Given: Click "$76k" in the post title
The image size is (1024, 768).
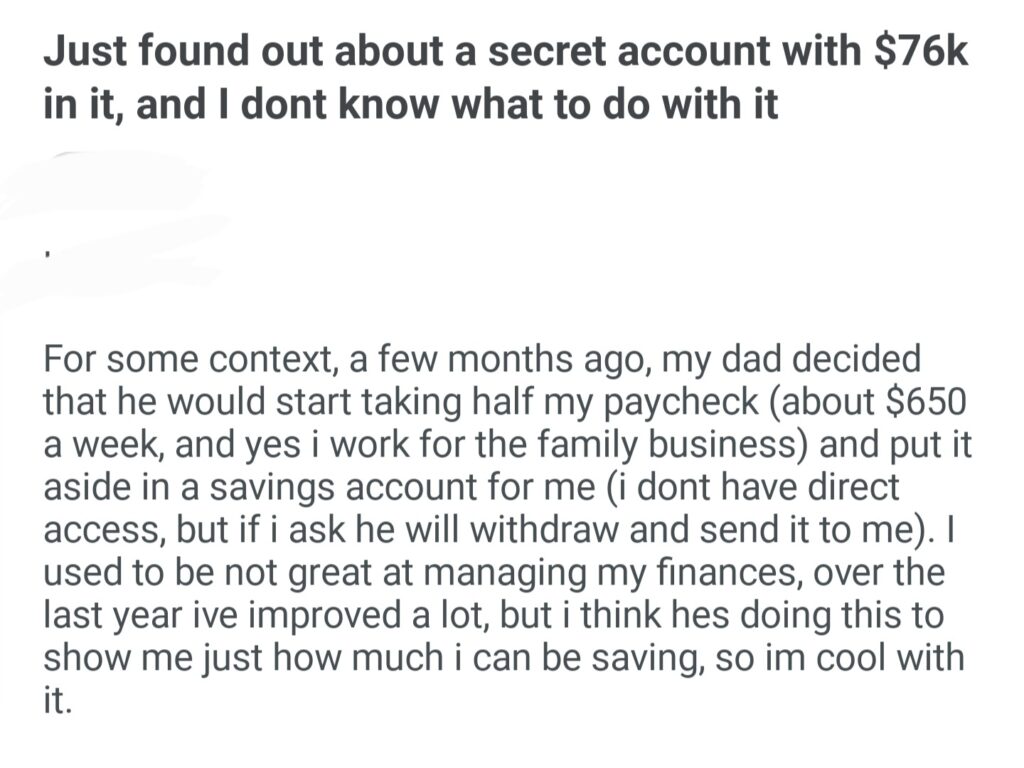Looking at the screenshot, I should pyautogui.click(x=921, y=53).
